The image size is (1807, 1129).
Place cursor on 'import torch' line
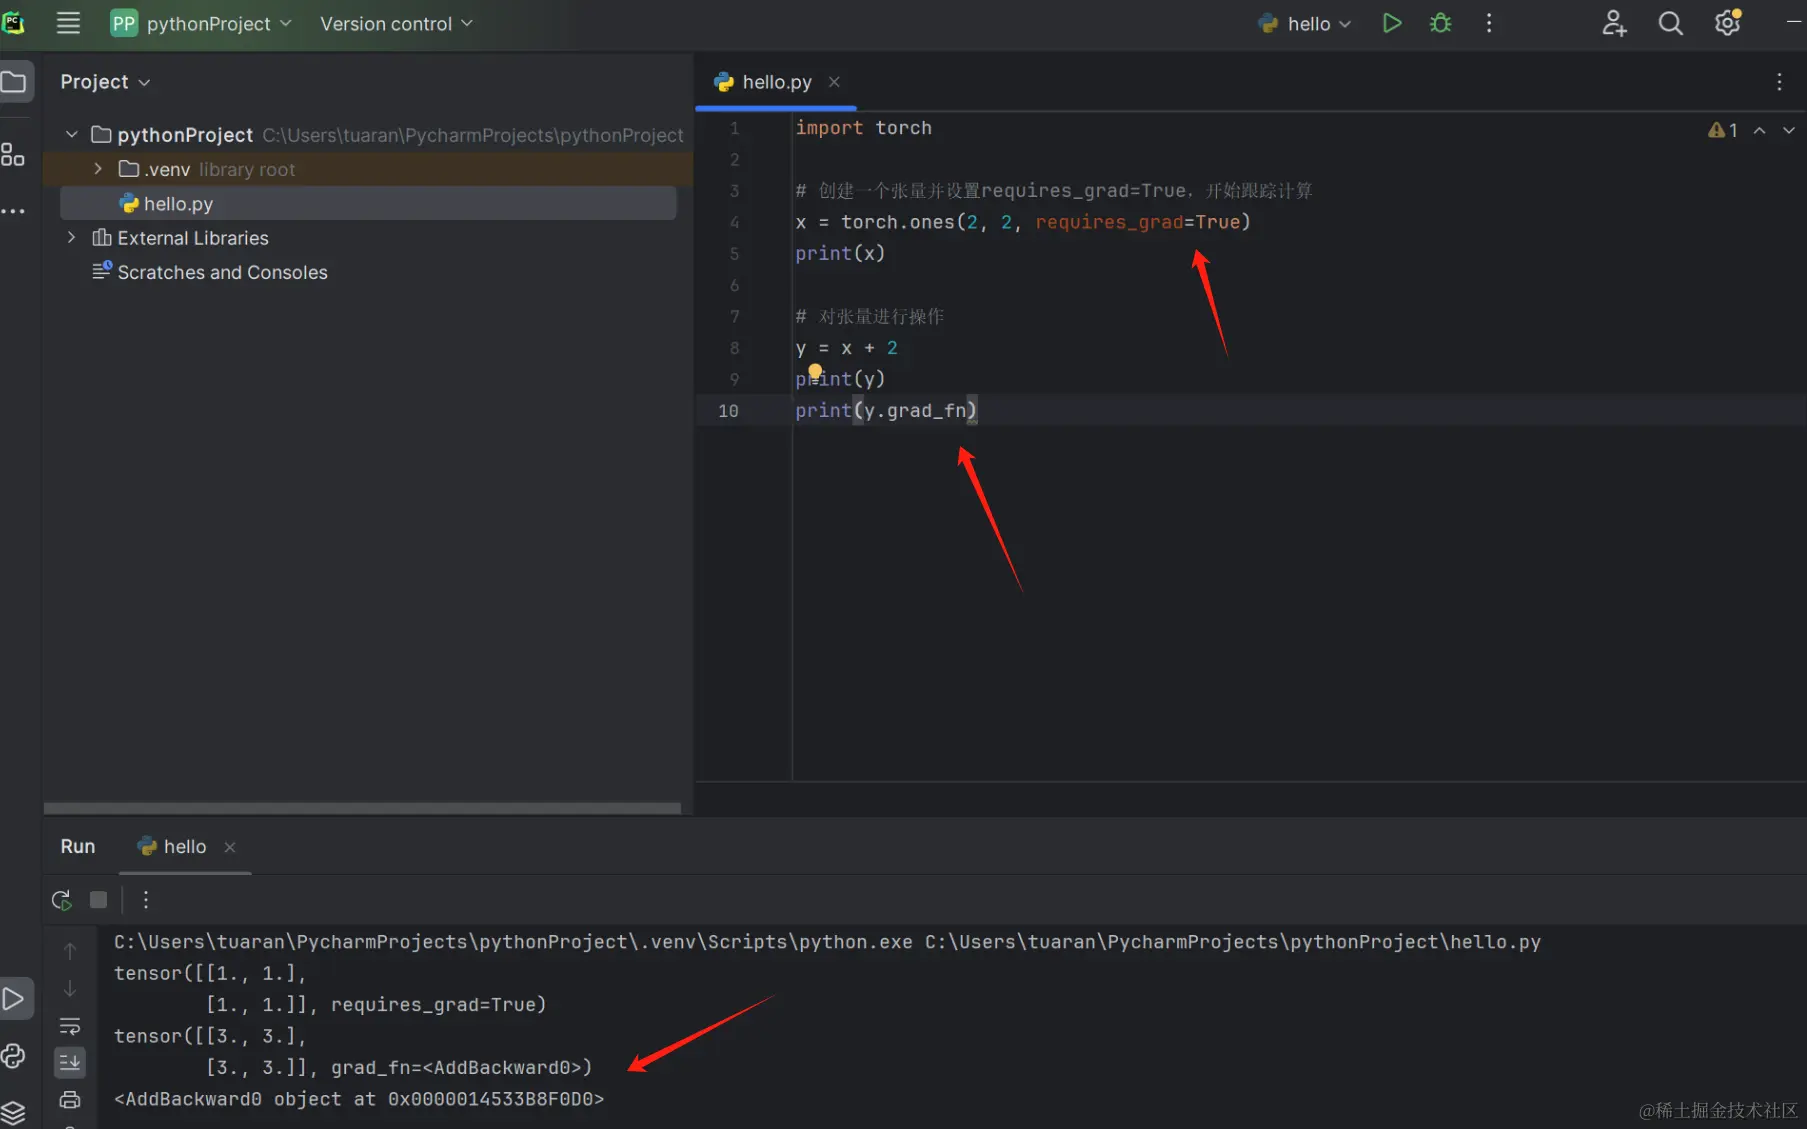pos(864,128)
